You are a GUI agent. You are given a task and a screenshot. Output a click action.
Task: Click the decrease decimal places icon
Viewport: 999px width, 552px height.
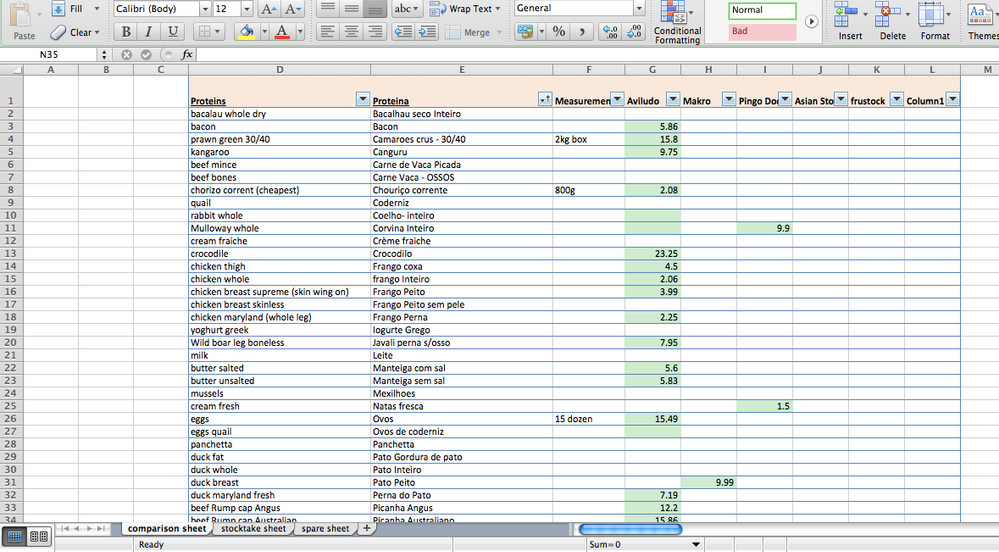tap(634, 31)
